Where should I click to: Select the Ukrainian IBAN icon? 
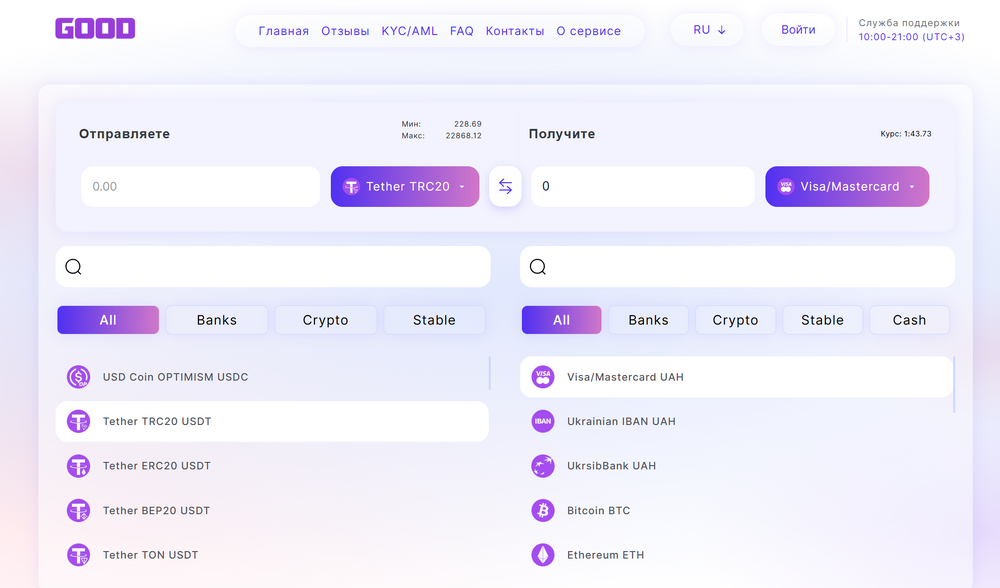[x=543, y=421]
